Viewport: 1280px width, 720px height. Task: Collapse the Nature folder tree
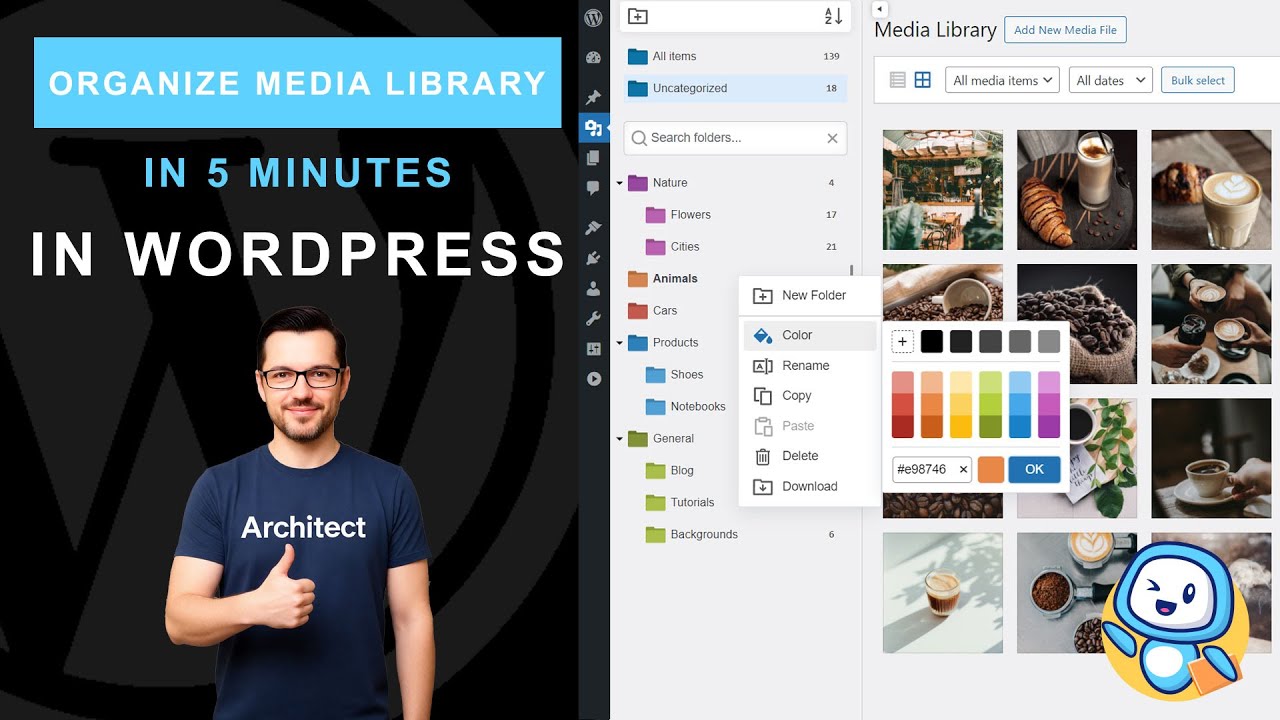click(619, 183)
